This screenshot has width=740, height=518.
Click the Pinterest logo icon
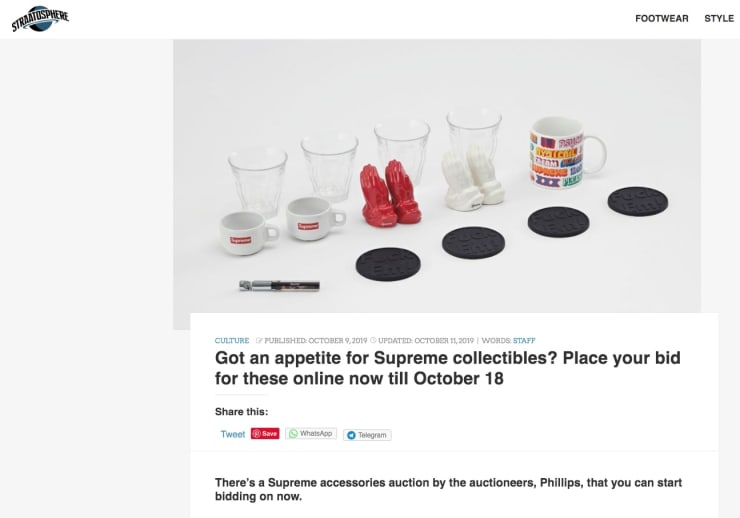(256, 434)
